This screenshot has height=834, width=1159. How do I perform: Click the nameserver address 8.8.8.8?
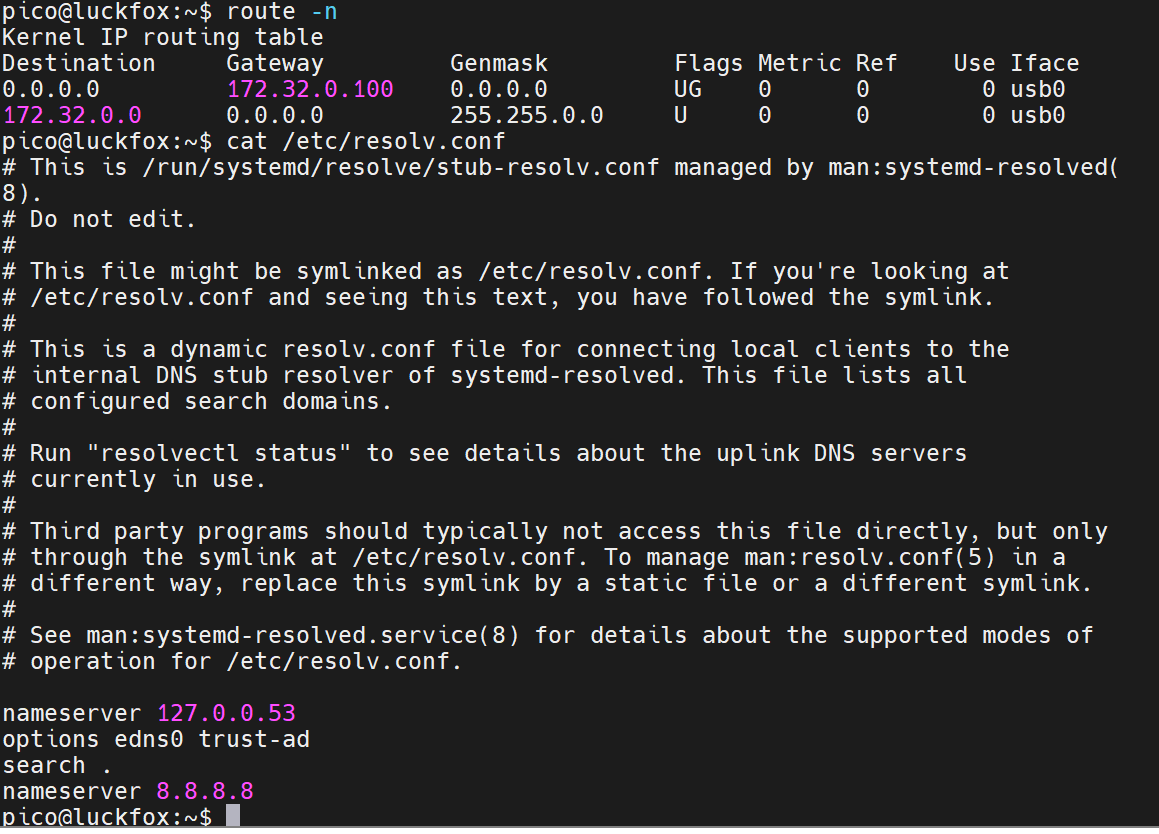pos(205,791)
